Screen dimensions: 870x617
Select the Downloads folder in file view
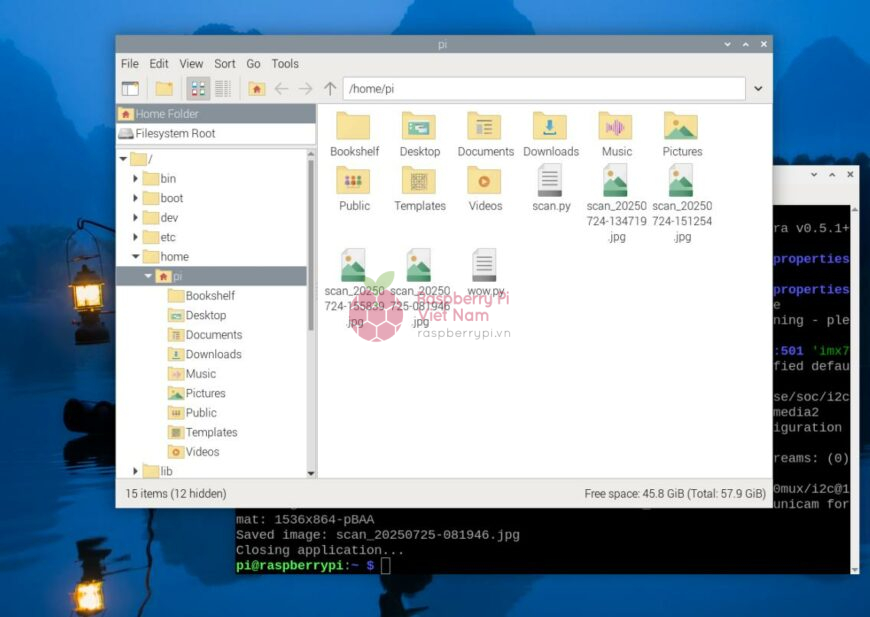[550, 127]
